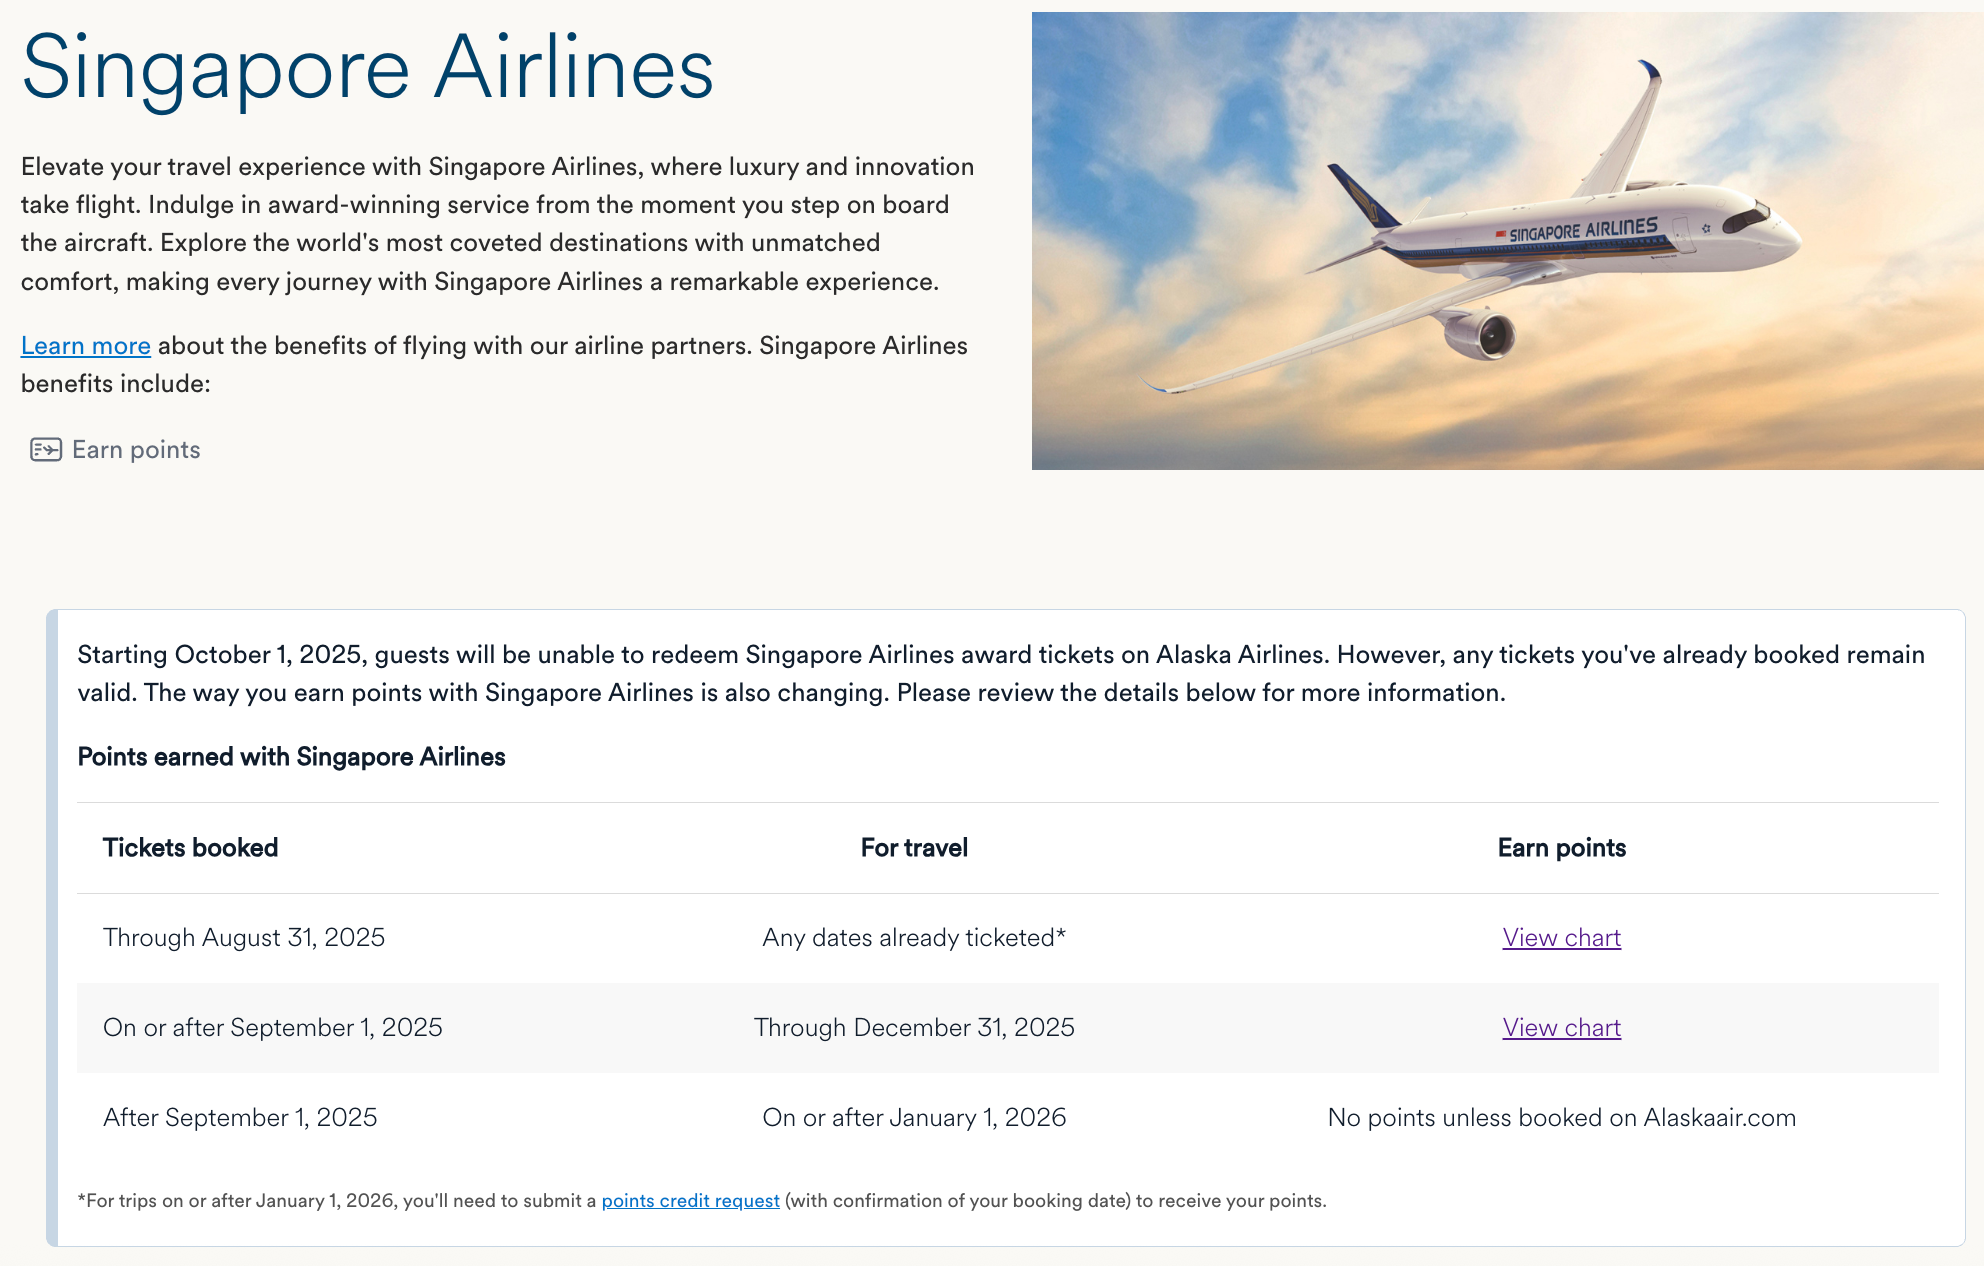Screen dimensions: 1984x1266
Task: Select the Through December 31, 2025 cell
Action: (x=914, y=1028)
